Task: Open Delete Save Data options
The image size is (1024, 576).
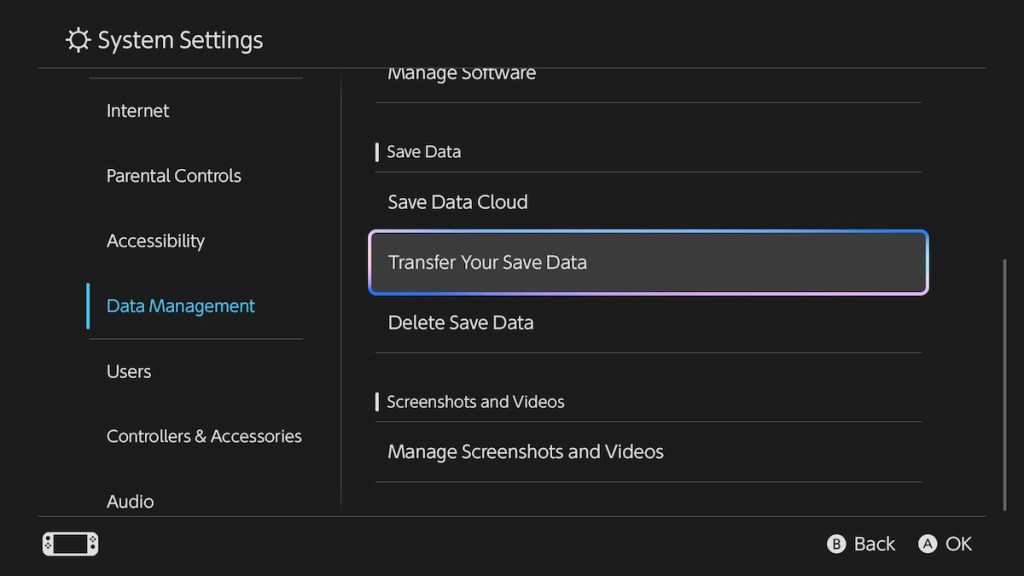Action: pos(460,322)
